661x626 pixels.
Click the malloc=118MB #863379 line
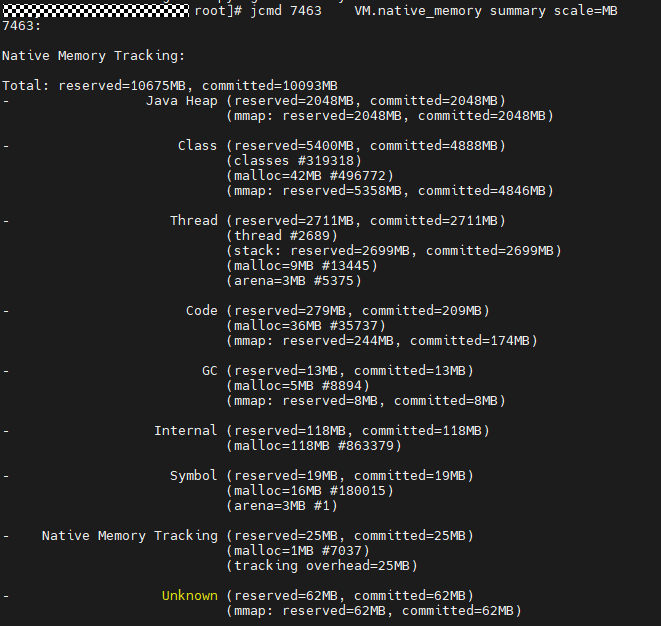tap(314, 445)
